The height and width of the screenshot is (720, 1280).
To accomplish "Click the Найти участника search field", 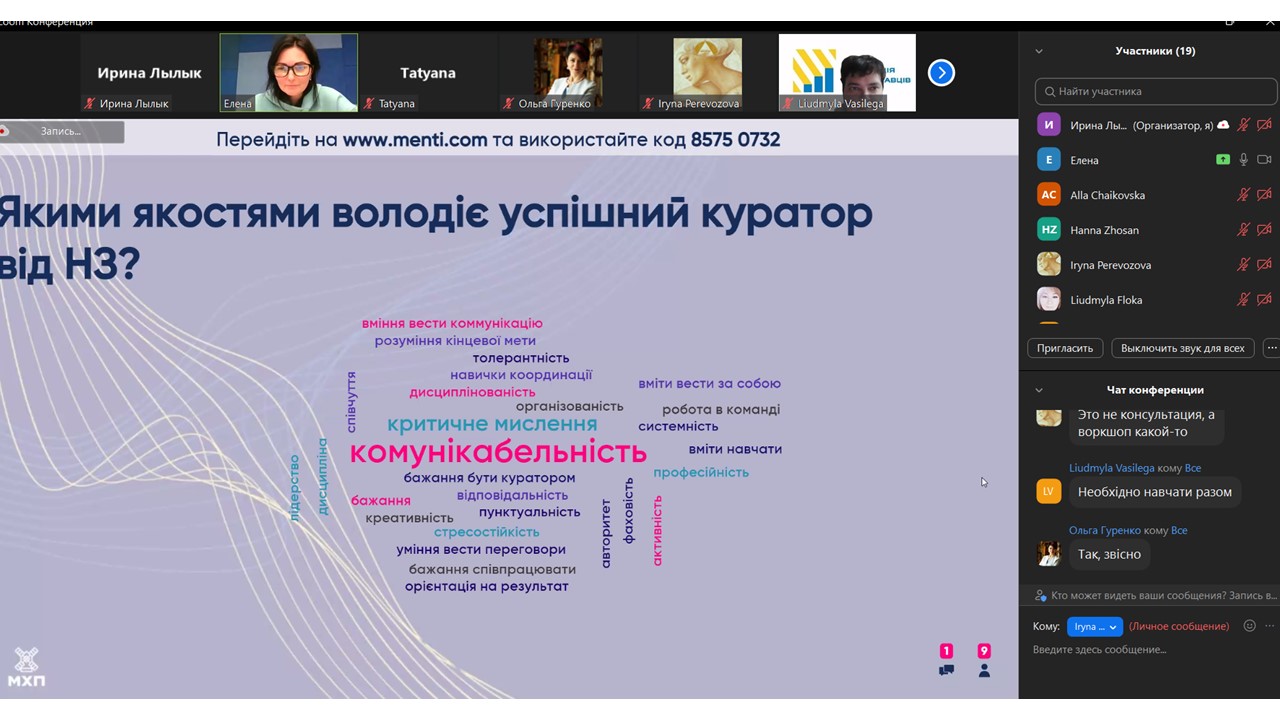I will pyautogui.click(x=1155, y=91).
